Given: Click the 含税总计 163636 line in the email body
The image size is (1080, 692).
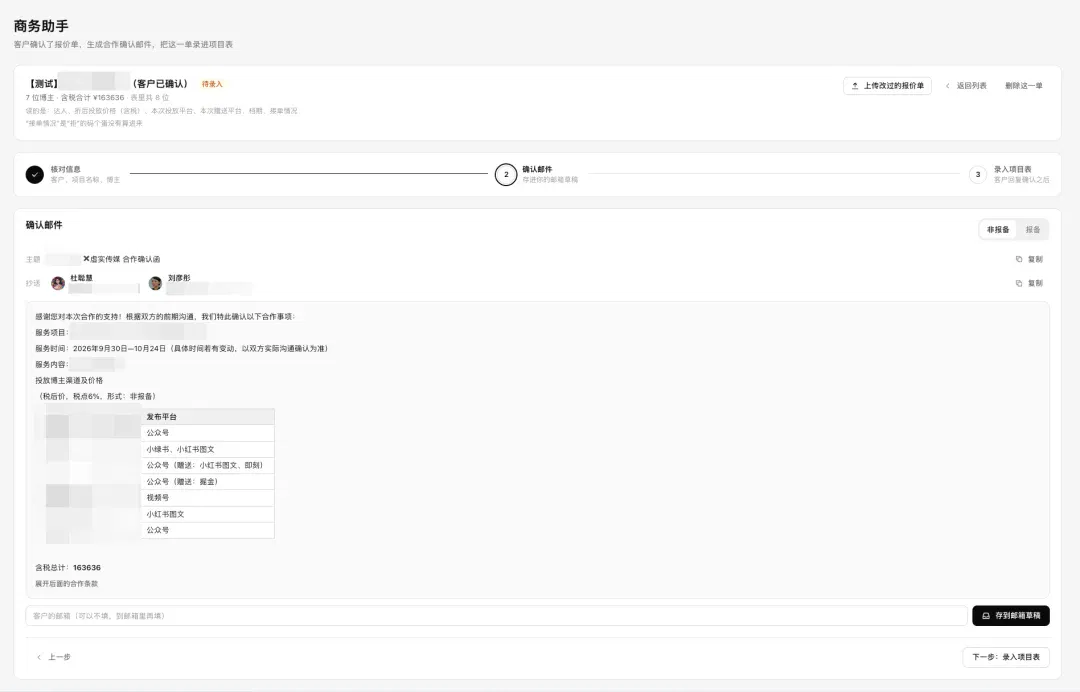Looking at the screenshot, I should pyautogui.click(x=68, y=568).
